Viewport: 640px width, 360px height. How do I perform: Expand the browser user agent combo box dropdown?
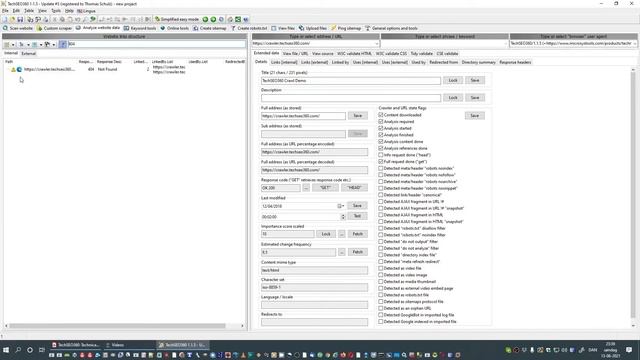tap(635, 43)
